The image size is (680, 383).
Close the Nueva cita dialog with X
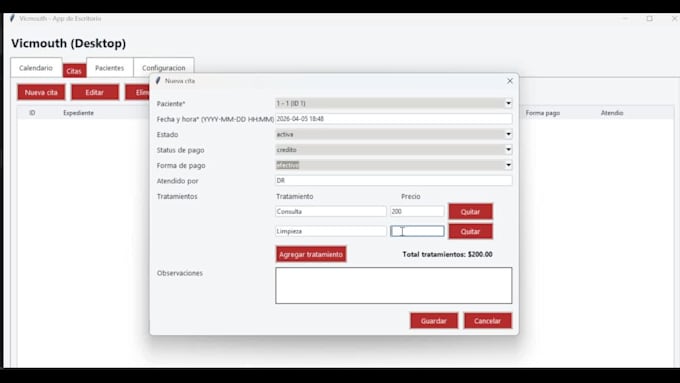pyautogui.click(x=510, y=81)
